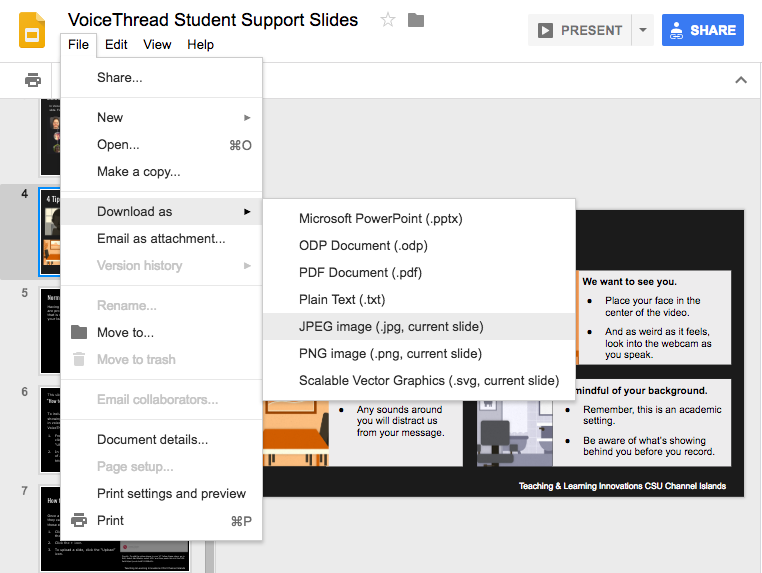The height and width of the screenshot is (573, 762).
Task: Click the Google Slides logo icon
Action: click(x=32, y=30)
